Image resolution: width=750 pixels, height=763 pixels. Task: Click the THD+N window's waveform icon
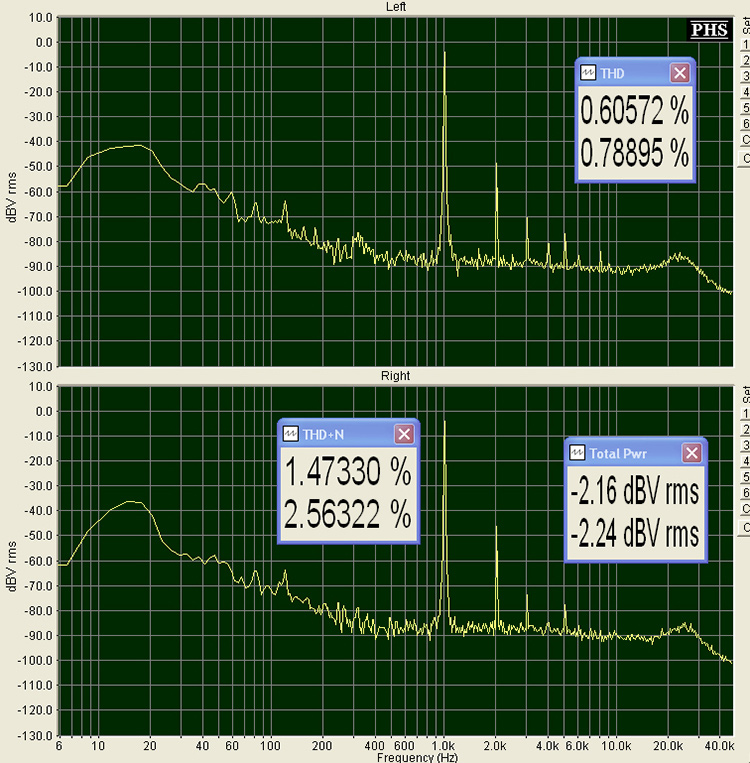(x=290, y=434)
